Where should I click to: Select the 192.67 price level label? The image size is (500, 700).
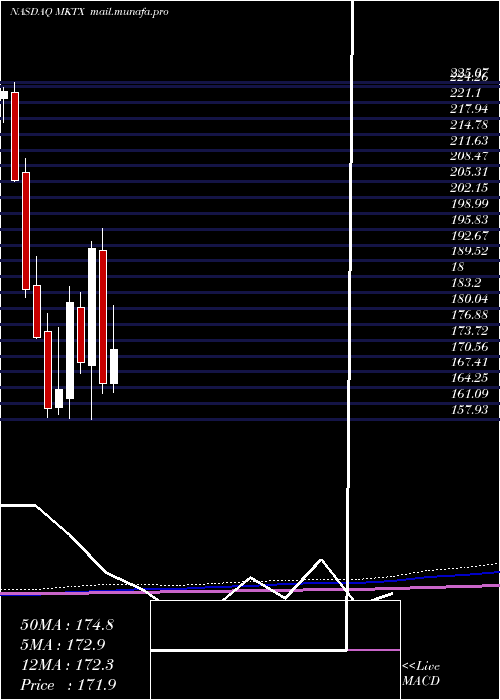(x=470, y=235)
